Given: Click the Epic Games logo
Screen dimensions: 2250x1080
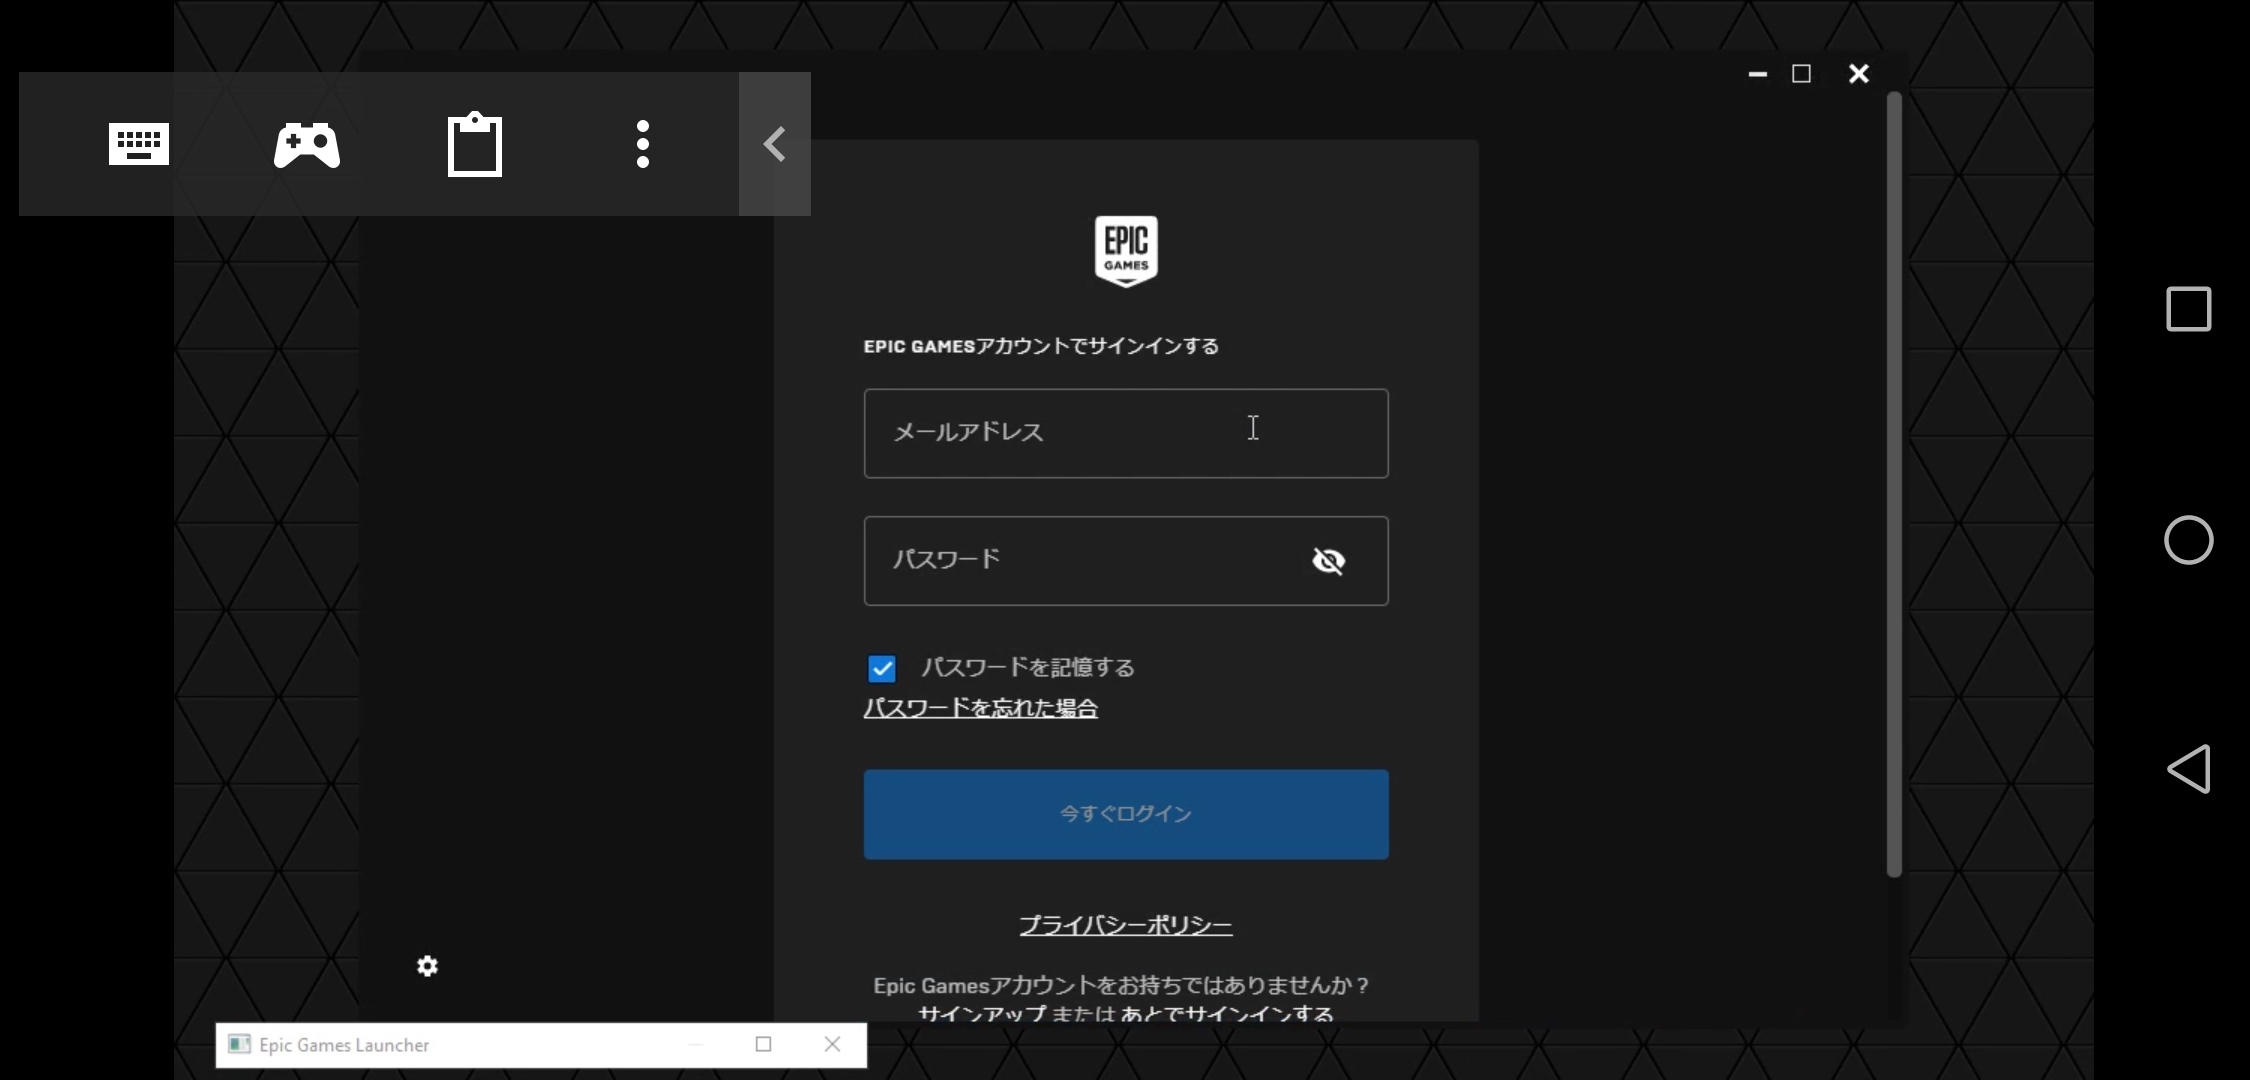Looking at the screenshot, I should [x=1126, y=251].
